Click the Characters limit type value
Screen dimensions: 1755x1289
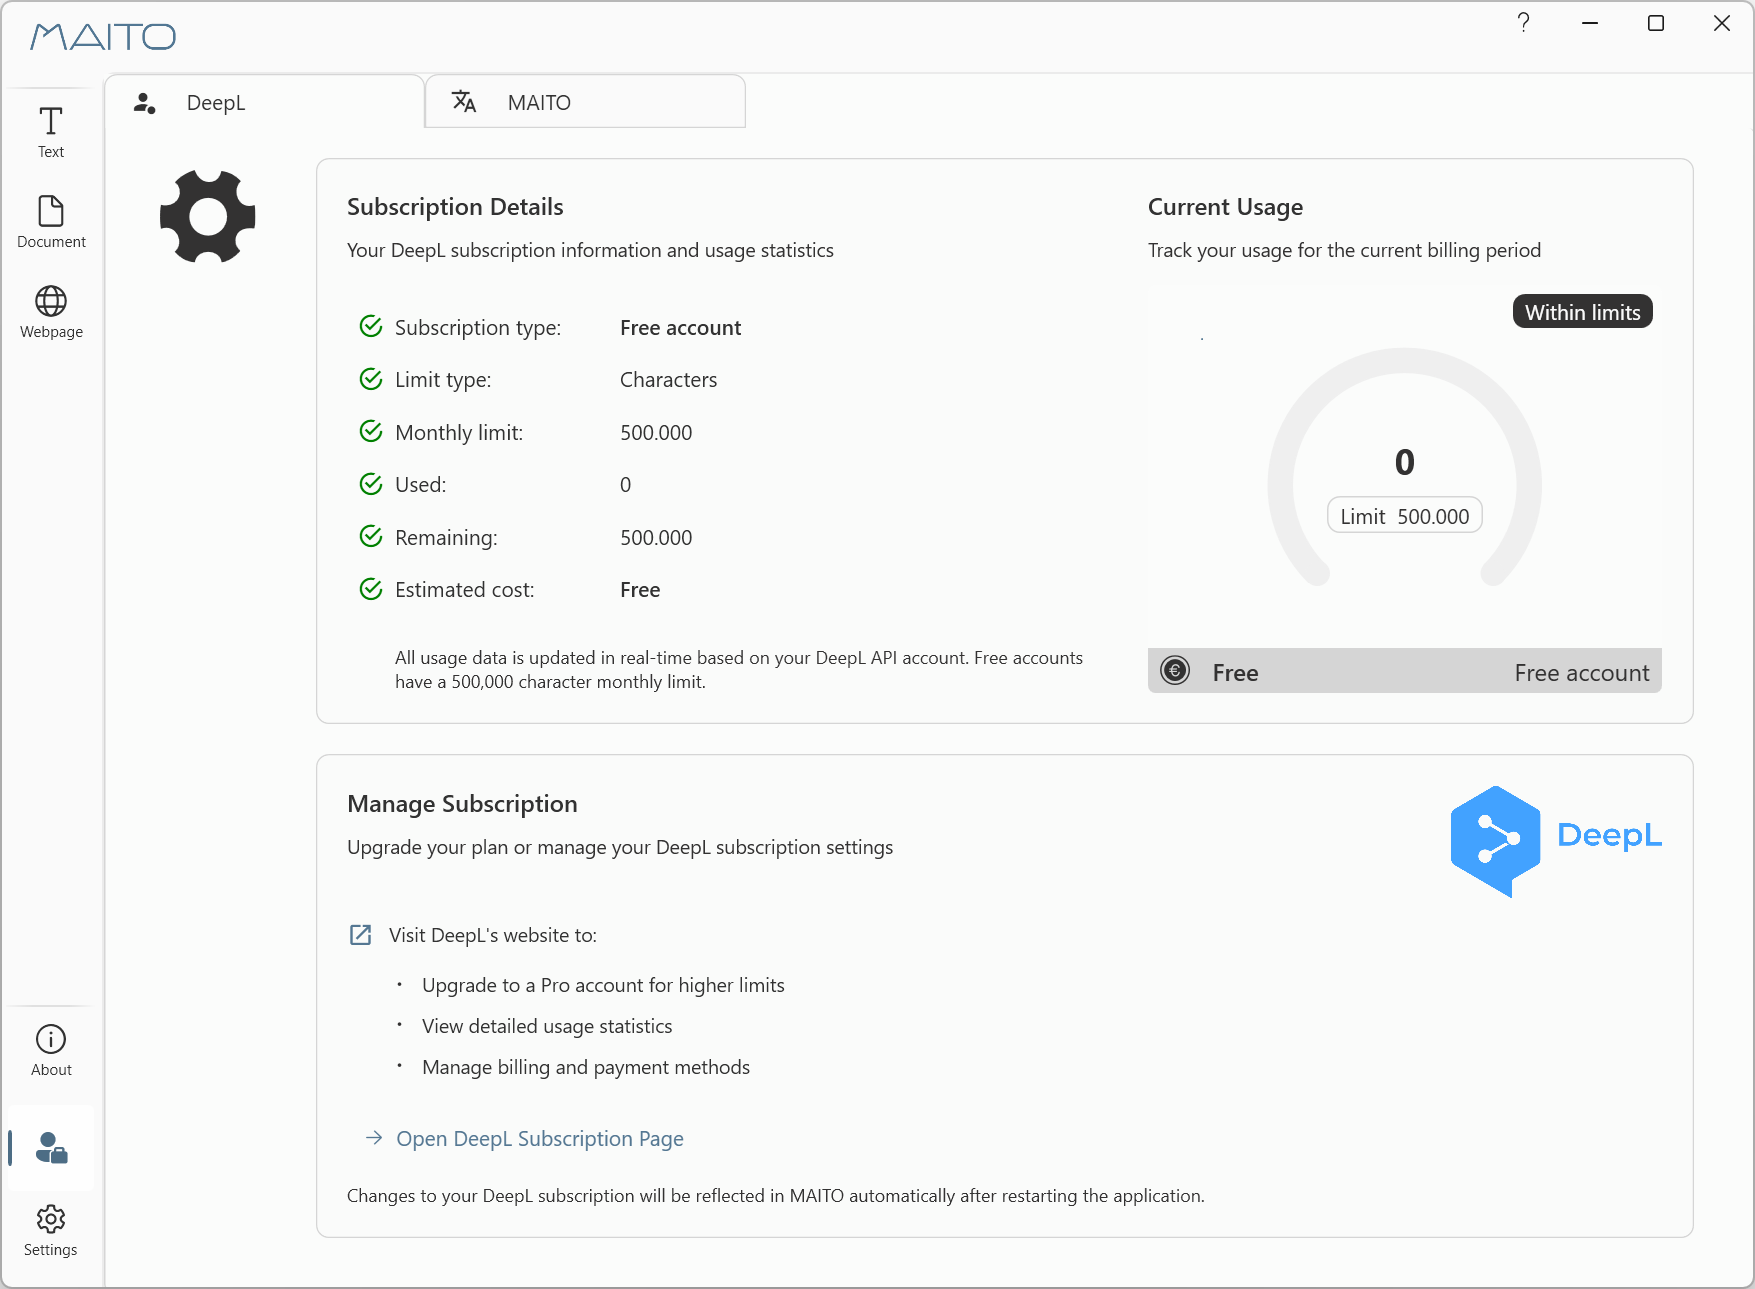pyautogui.click(x=668, y=380)
